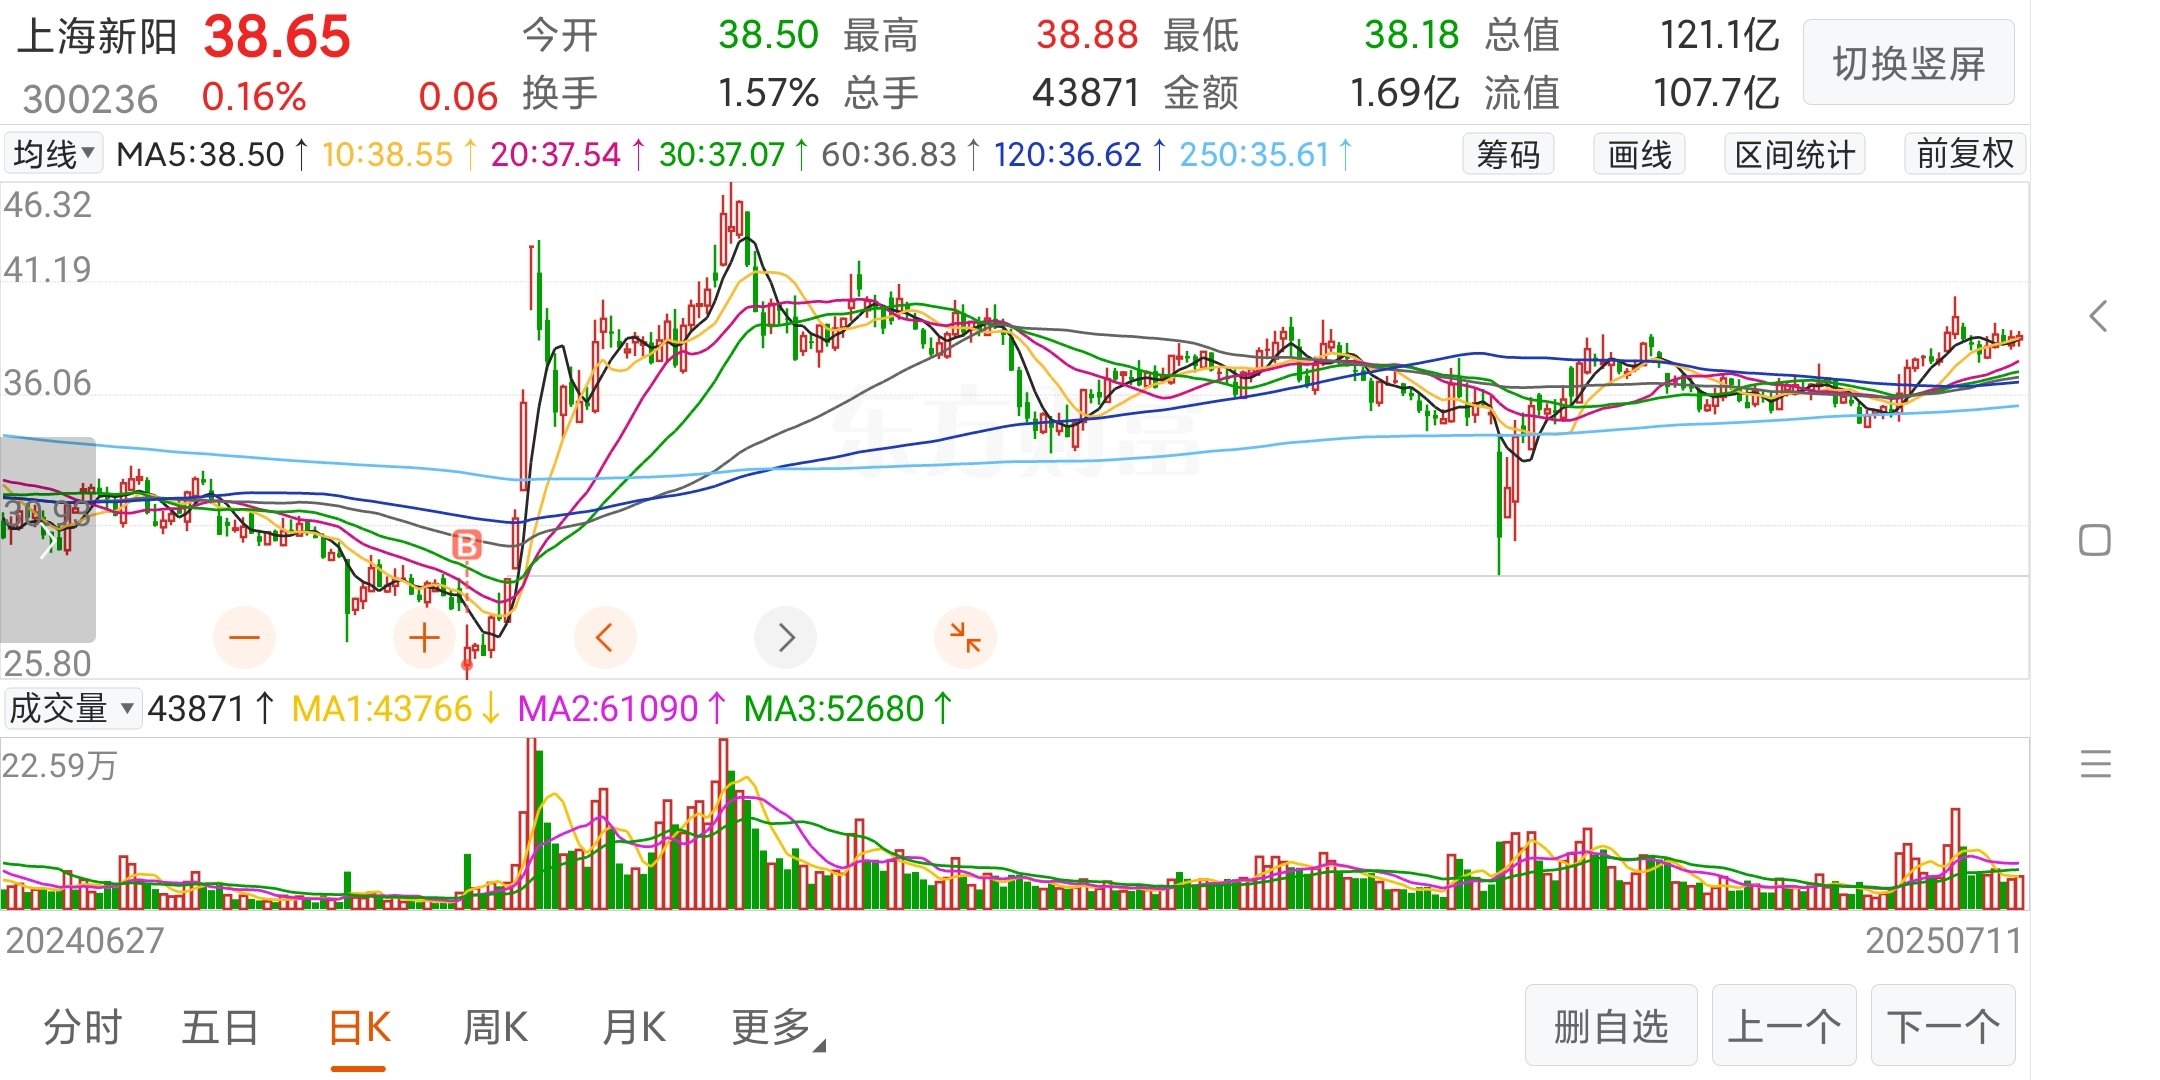Tap end date 20250711
The height and width of the screenshot is (1080, 2160).
coord(1943,940)
